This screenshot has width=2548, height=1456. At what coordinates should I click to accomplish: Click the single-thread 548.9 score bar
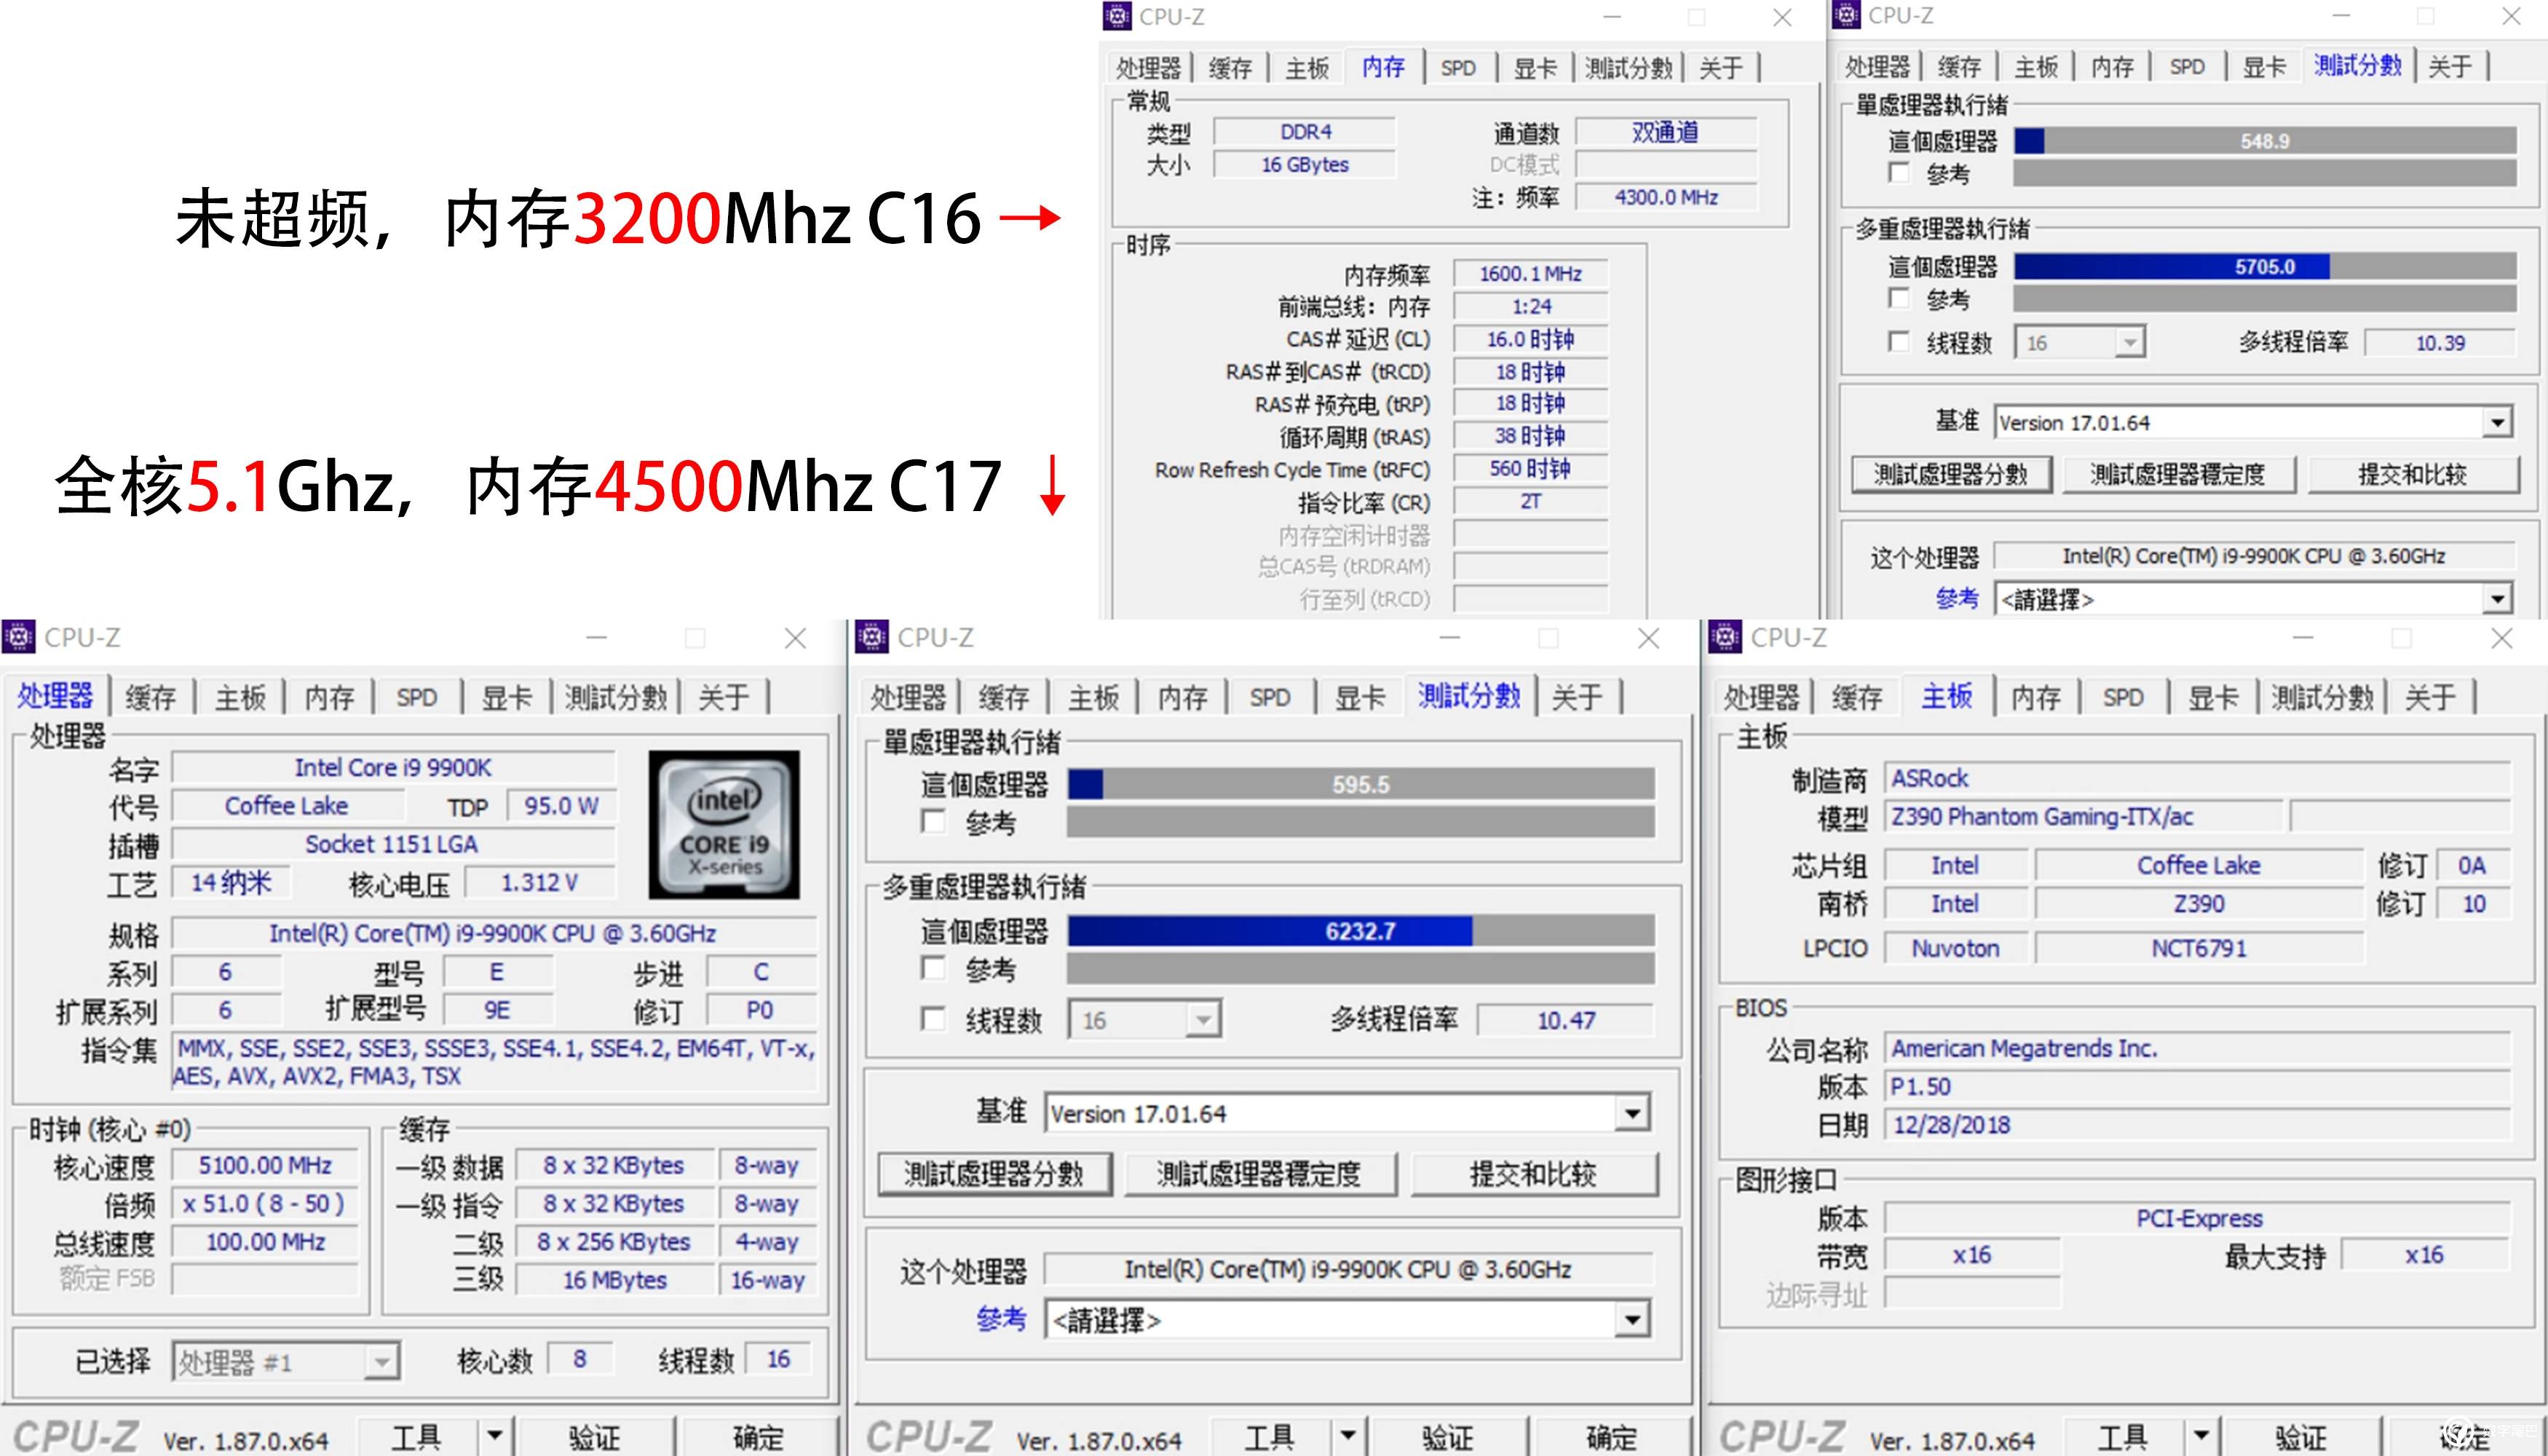pyautogui.click(x=2265, y=141)
